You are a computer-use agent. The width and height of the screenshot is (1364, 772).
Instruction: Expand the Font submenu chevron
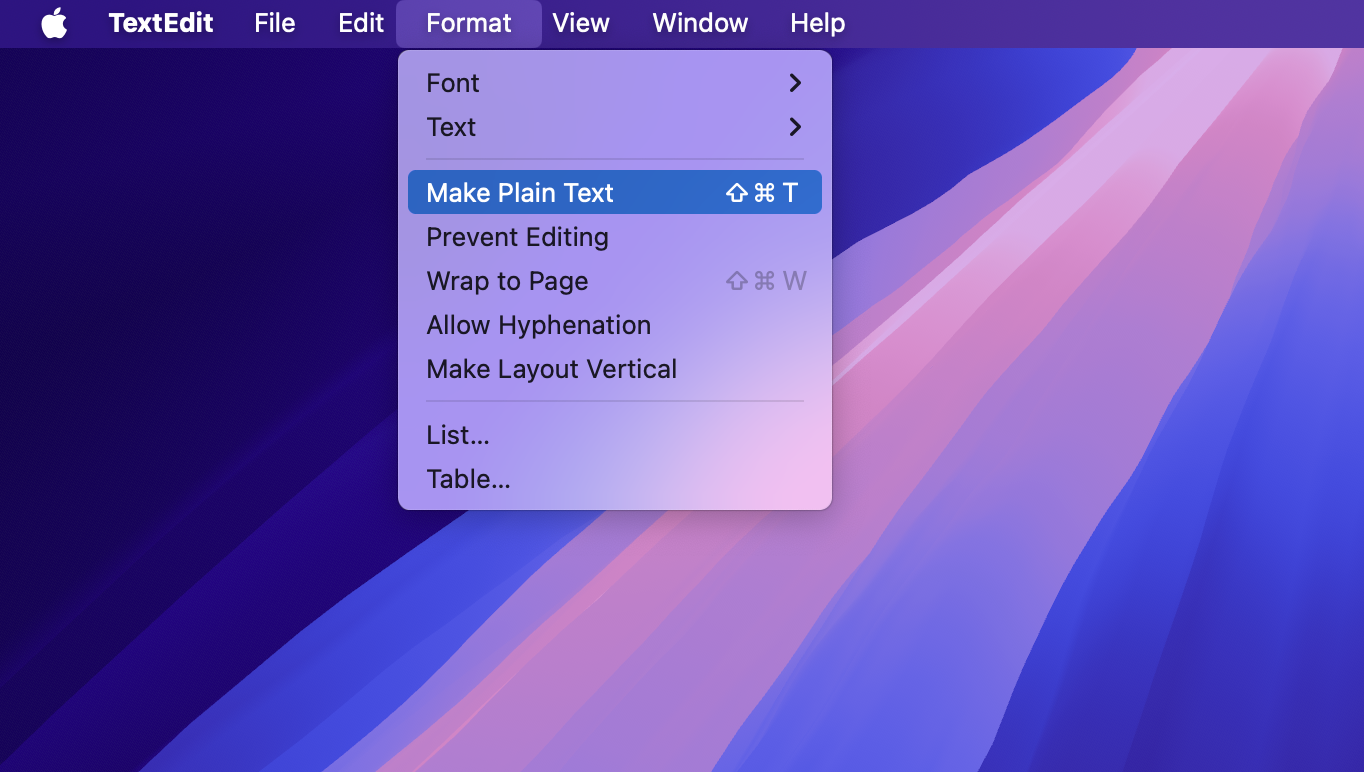click(795, 84)
